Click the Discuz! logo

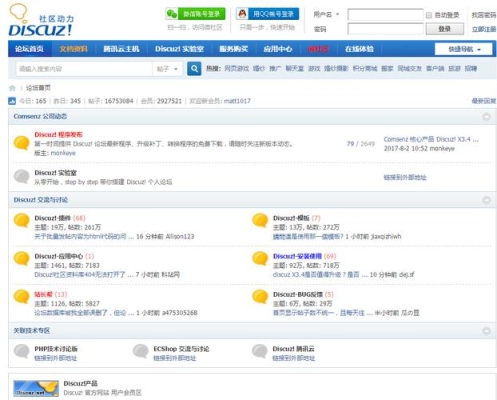[x=40, y=21]
